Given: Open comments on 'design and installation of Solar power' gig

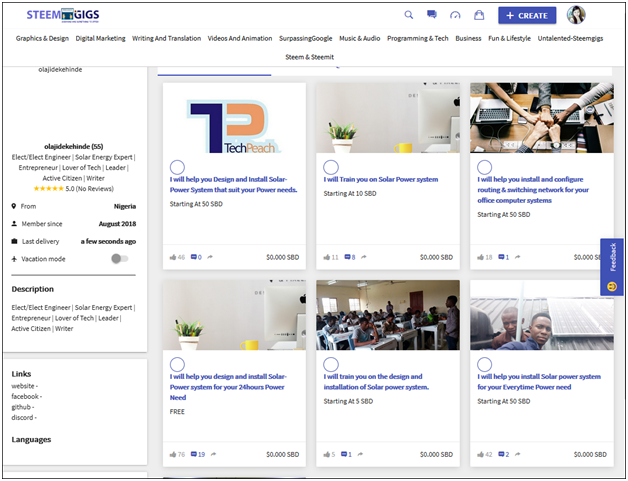Looking at the screenshot, I should coord(346,454).
